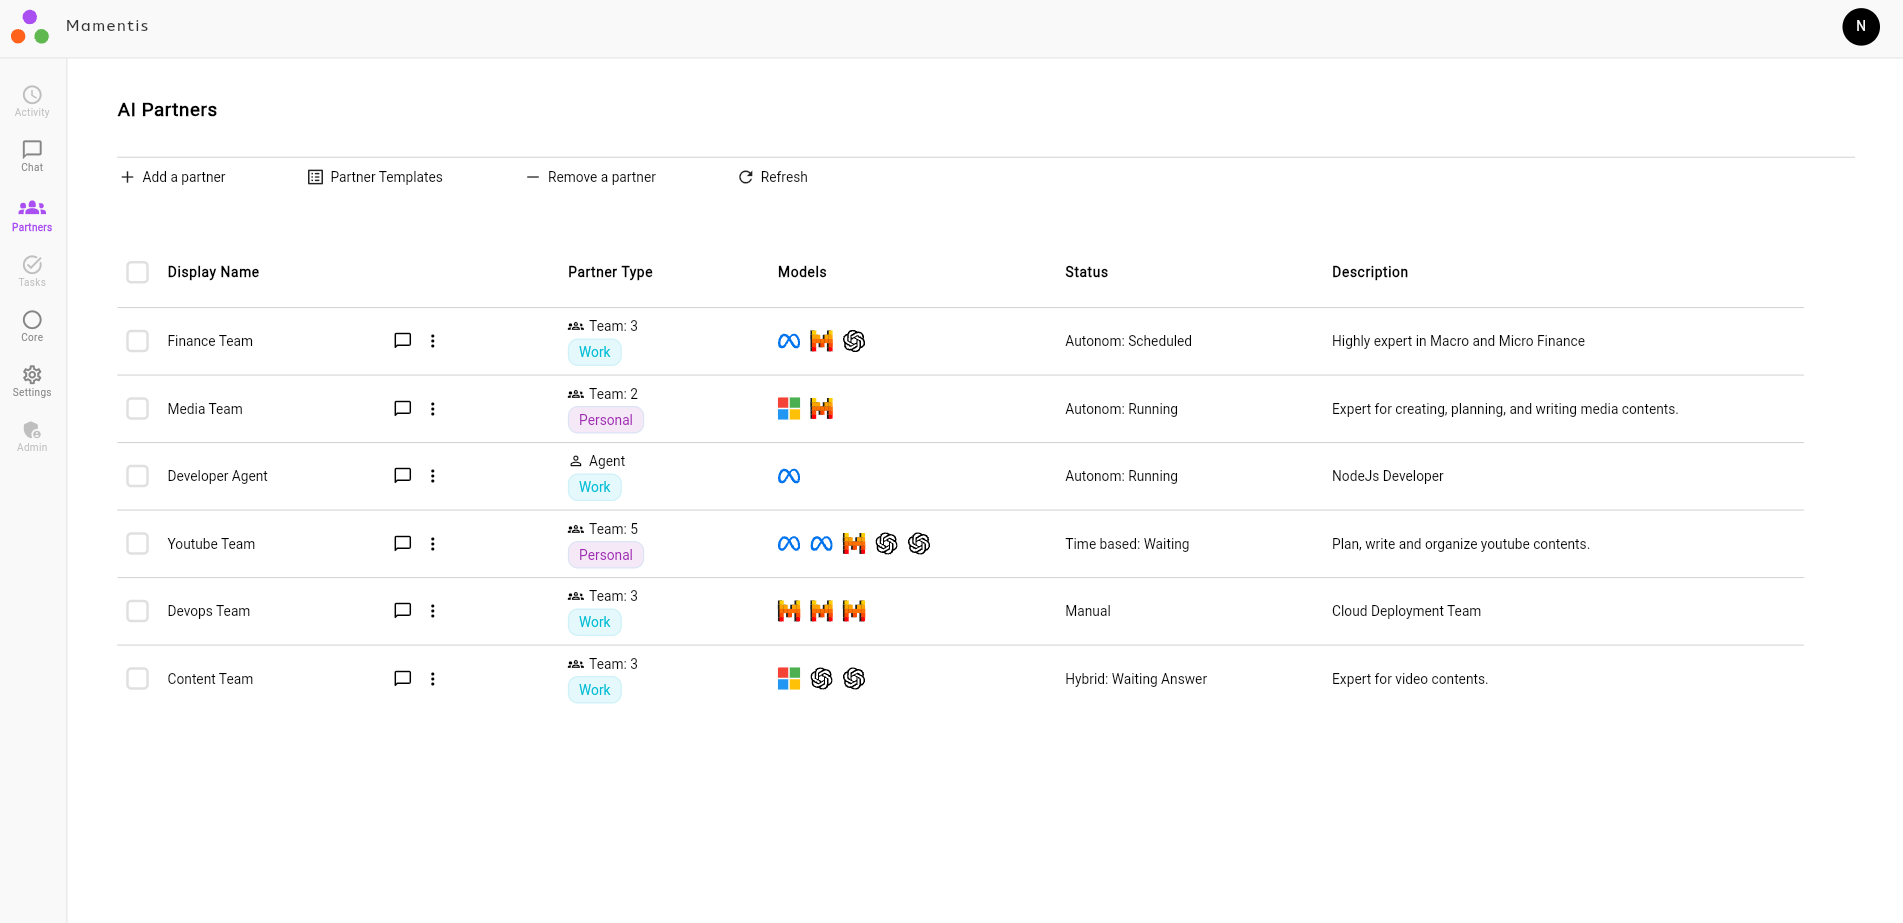Open chat for Finance Team
Screen dimensions: 1903x923
(403, 341)
